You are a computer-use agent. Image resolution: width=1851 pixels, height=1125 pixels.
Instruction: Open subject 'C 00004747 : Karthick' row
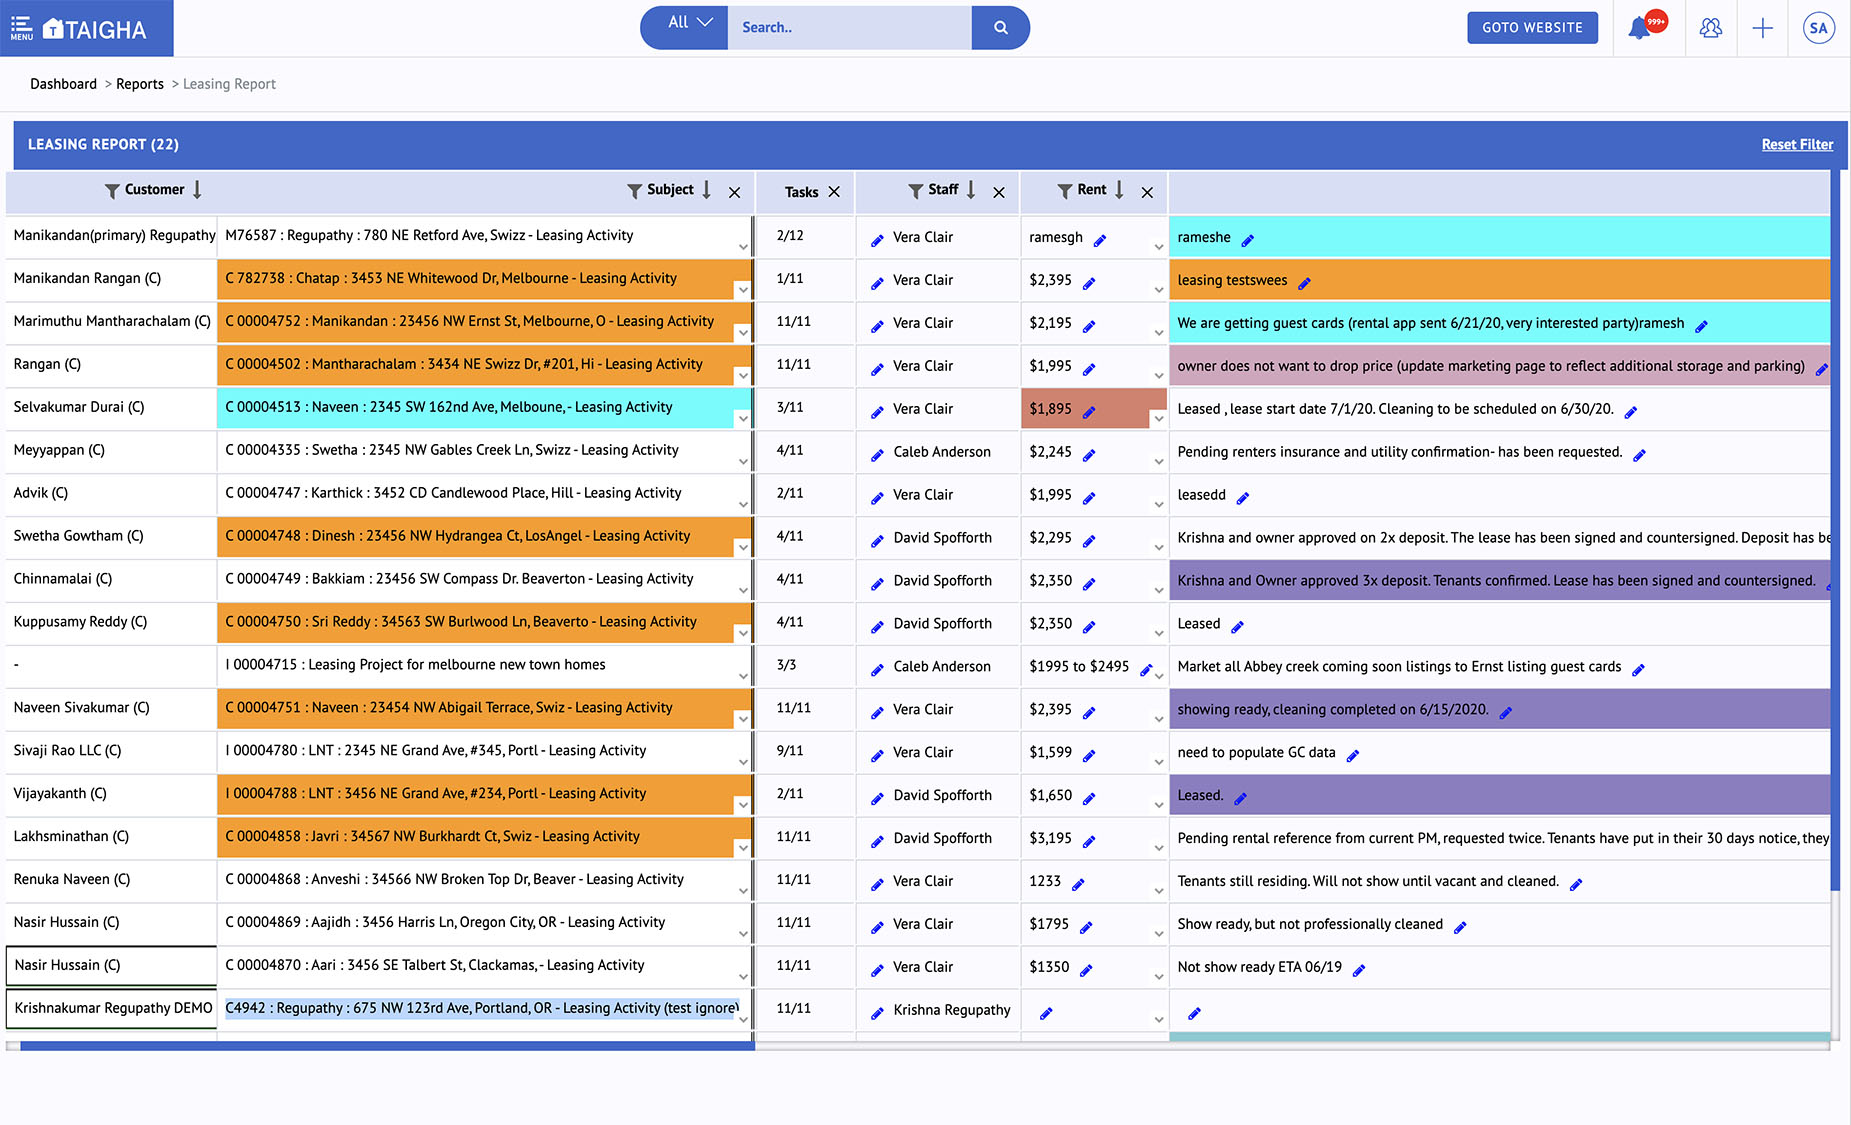453,493
